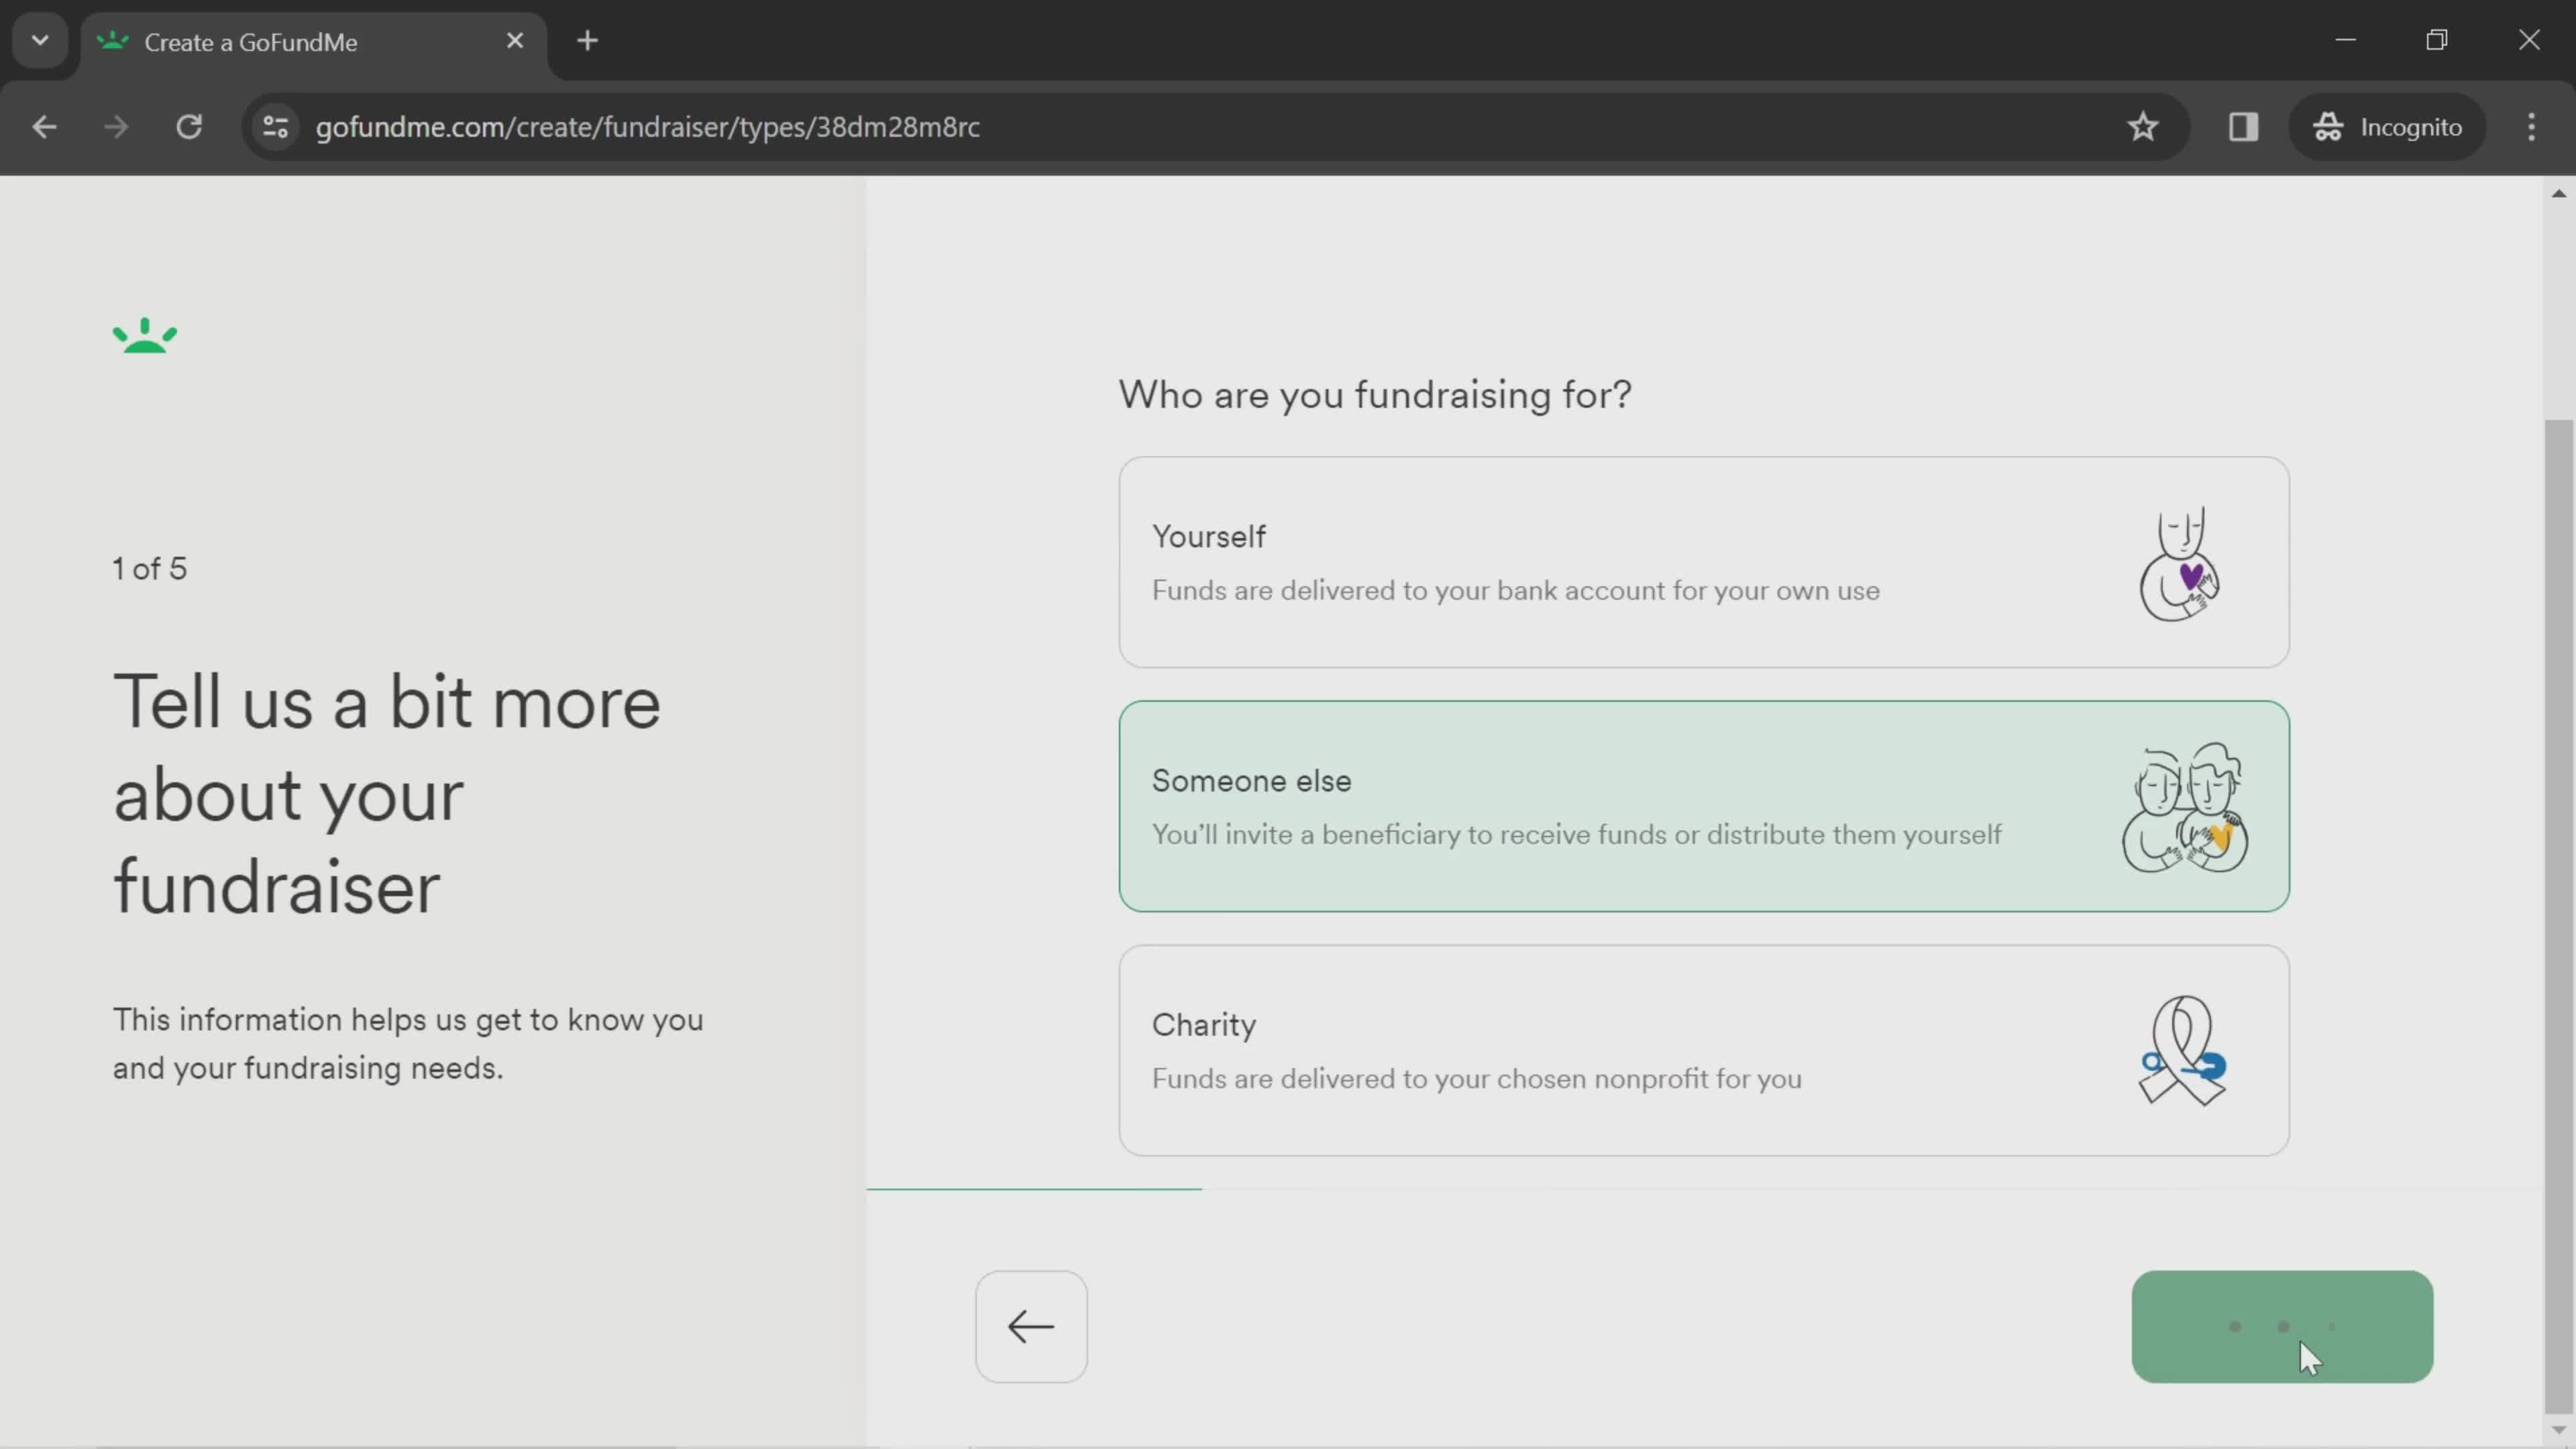The height and width of the screenshot is (1449, 2576).
Task: Click the gofundme.com address bar URL
Action: [647, 127]
